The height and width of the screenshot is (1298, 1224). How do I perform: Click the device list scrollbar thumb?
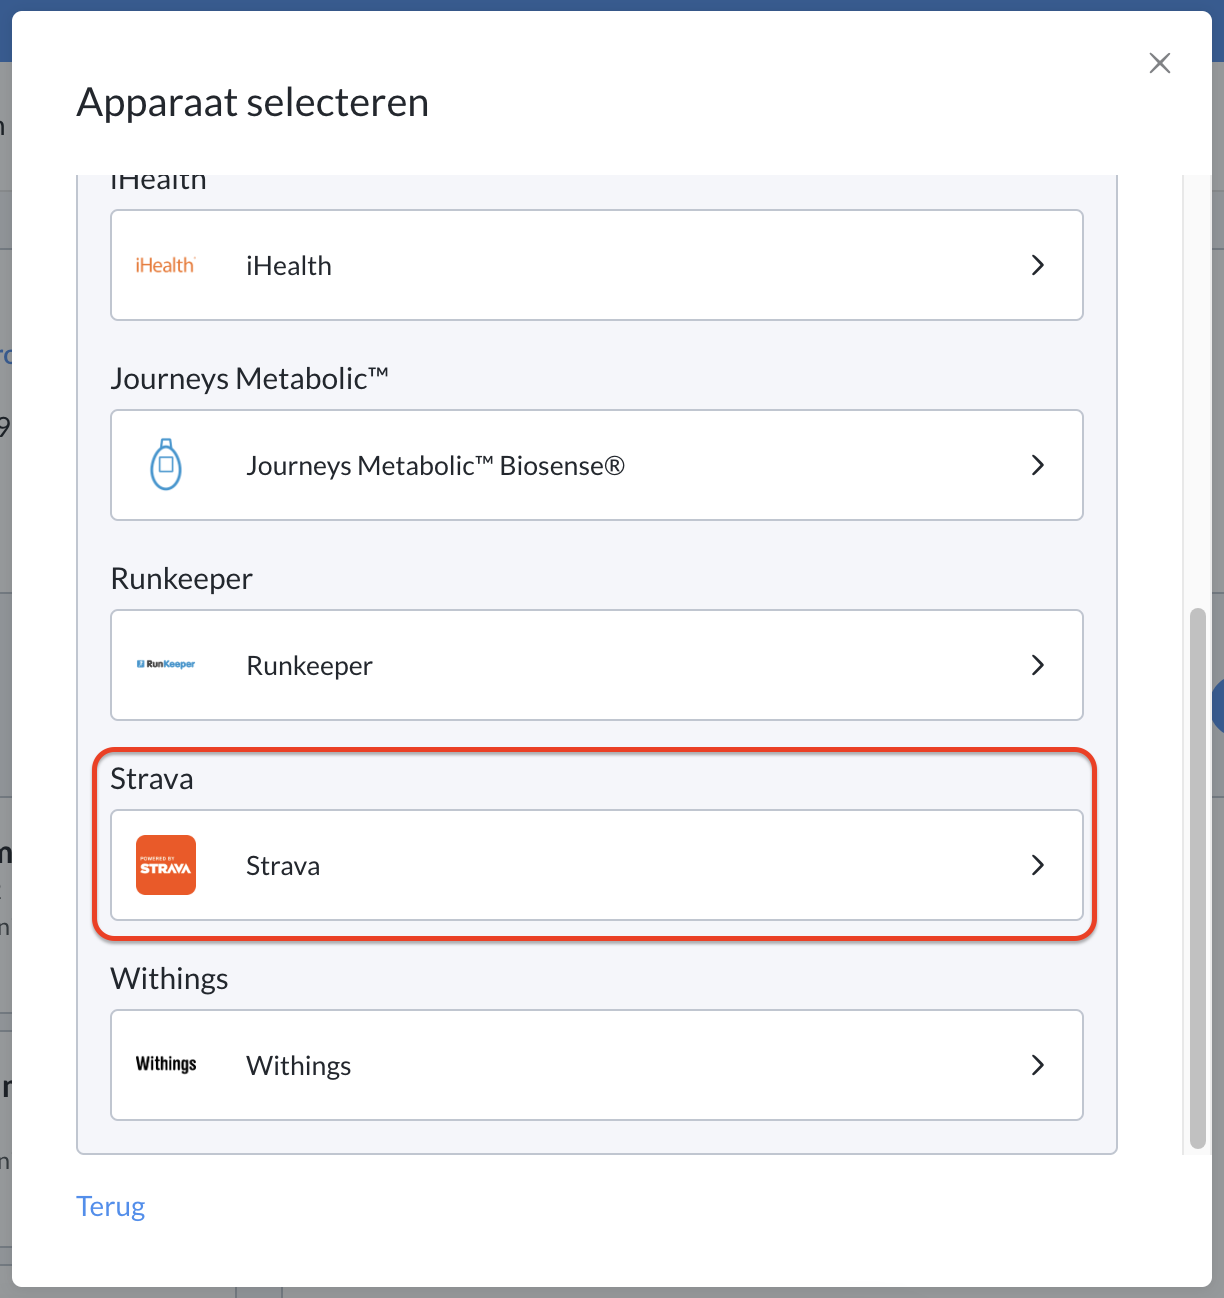point(1198,878)
